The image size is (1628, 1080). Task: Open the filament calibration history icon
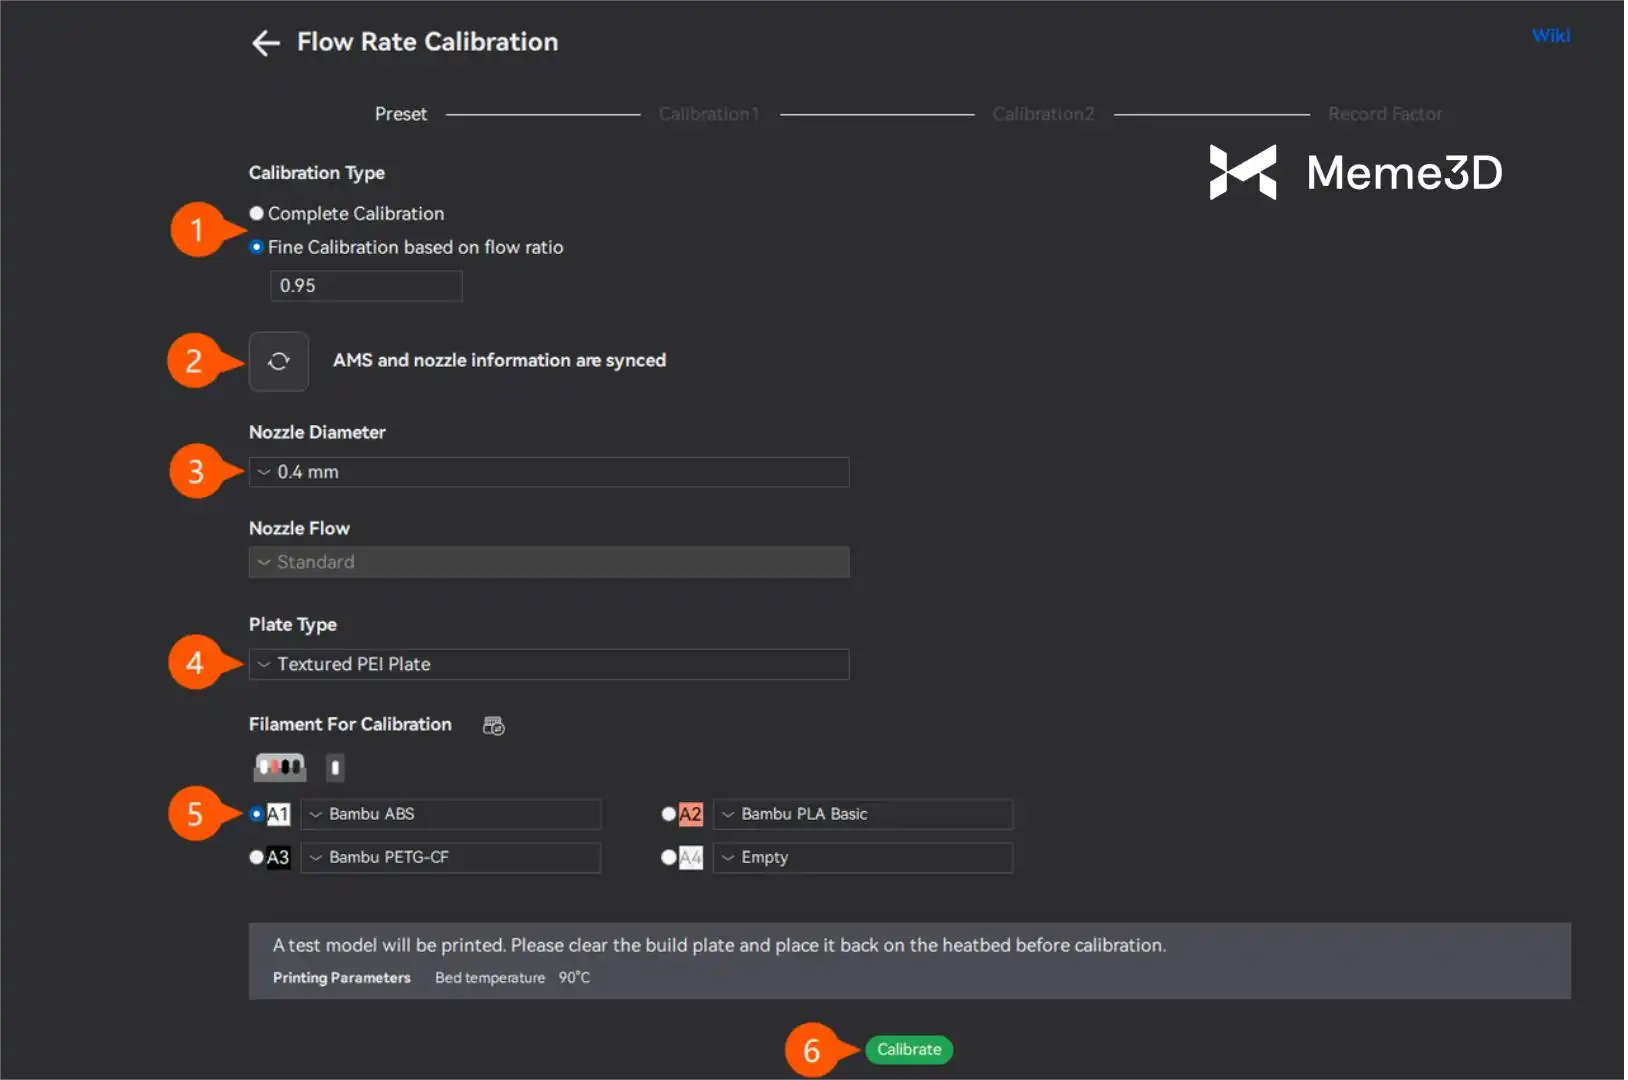coord(493,726)
